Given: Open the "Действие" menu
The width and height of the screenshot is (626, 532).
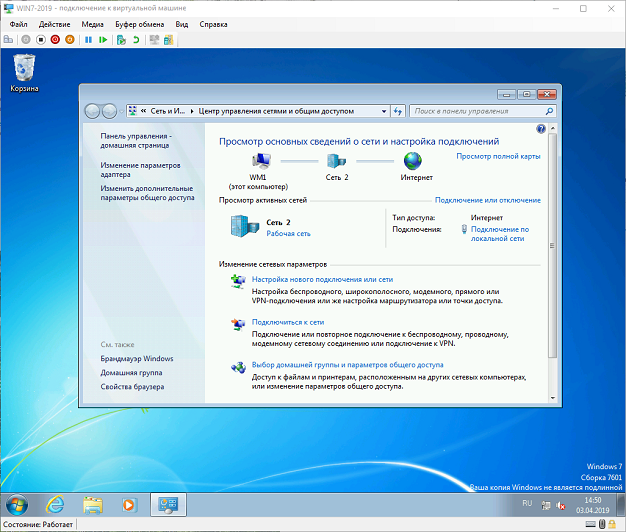Looking at the screenshot, I should click(54, 23).
